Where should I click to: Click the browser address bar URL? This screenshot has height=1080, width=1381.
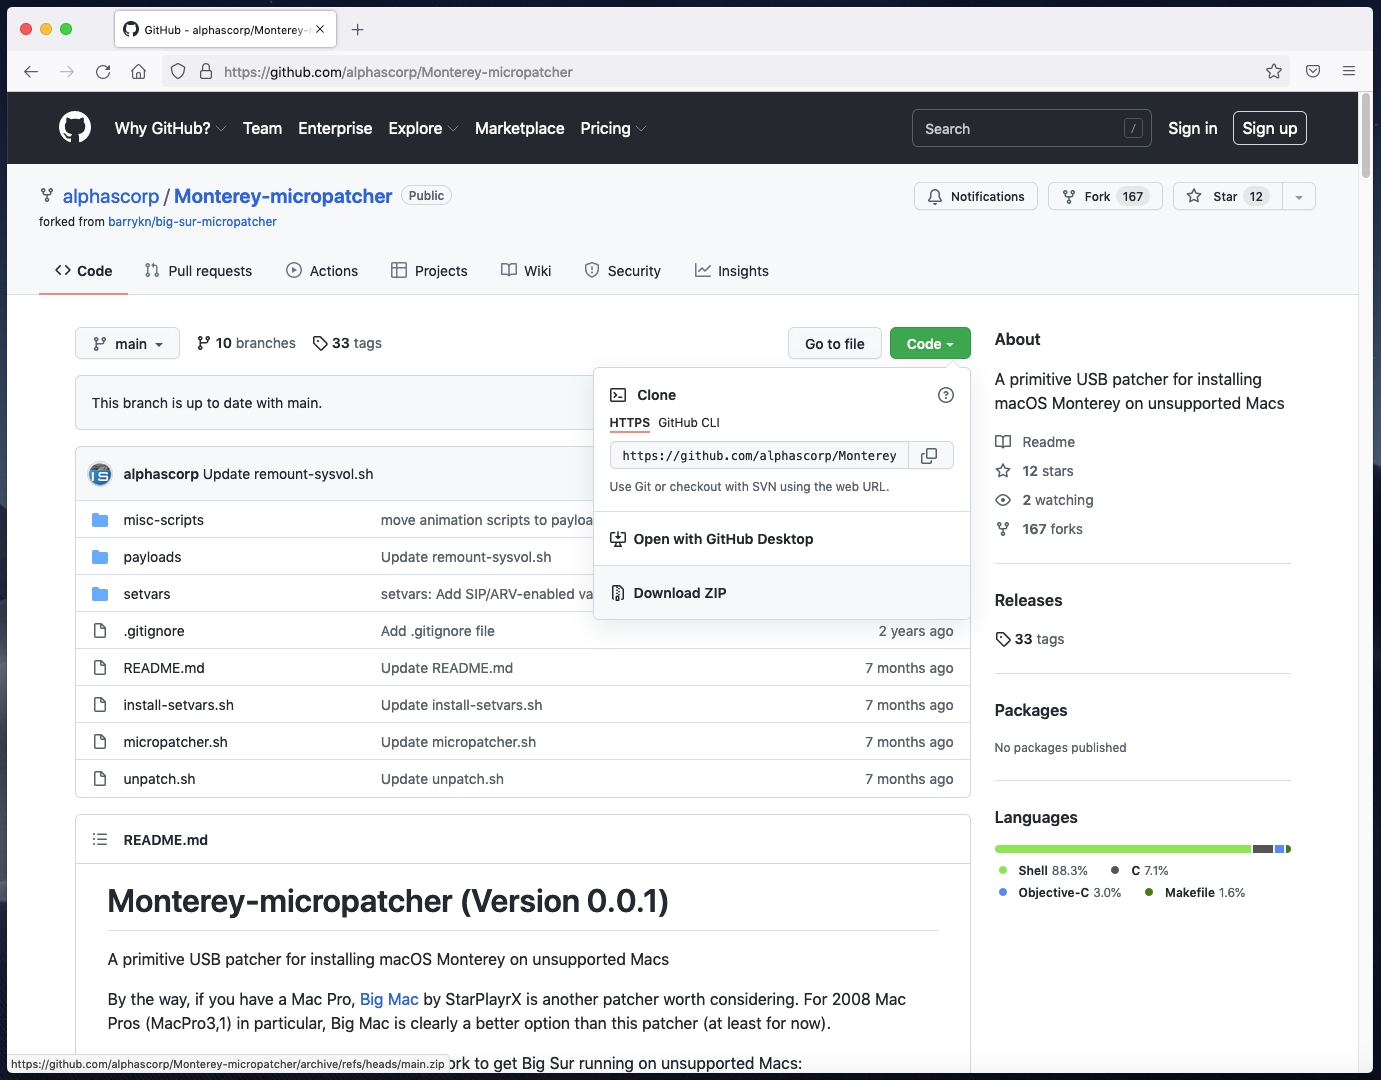tap(398, 72)
